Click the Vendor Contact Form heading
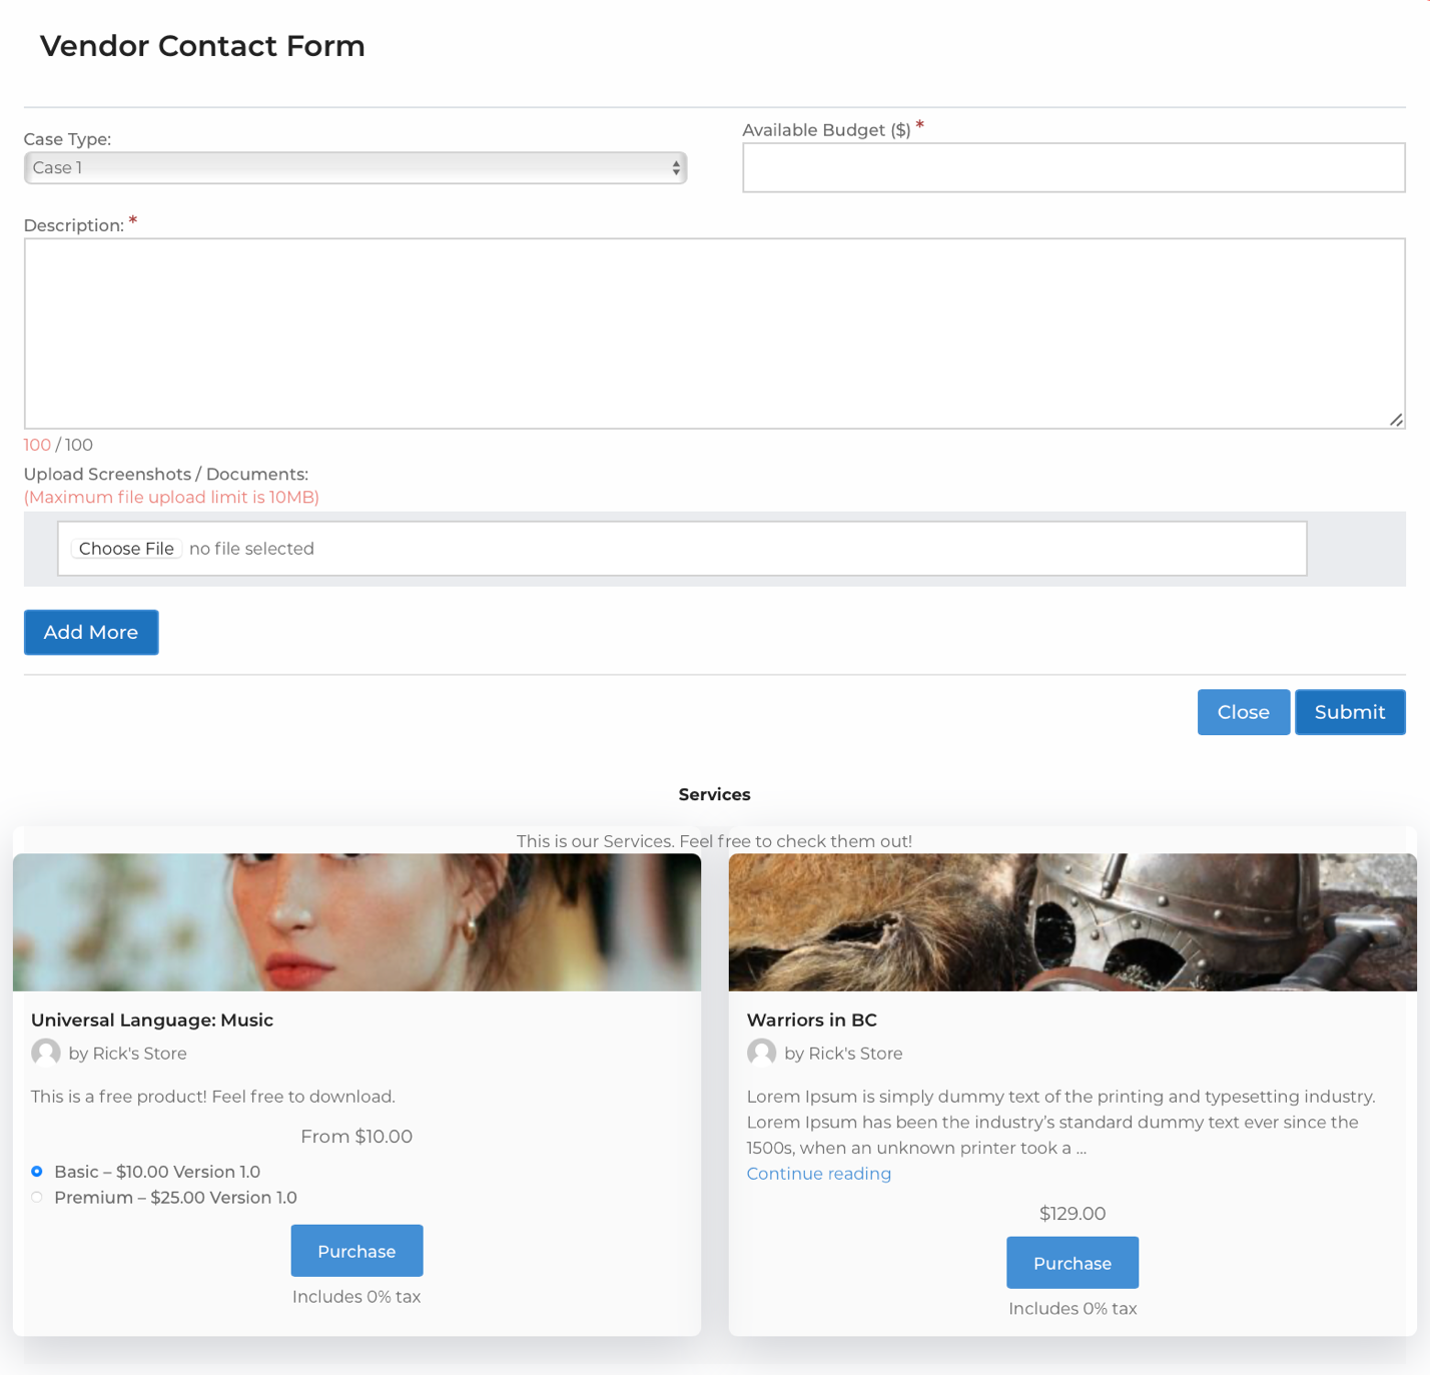The height and width of the screenshot is (1375, 1430). 202,46
